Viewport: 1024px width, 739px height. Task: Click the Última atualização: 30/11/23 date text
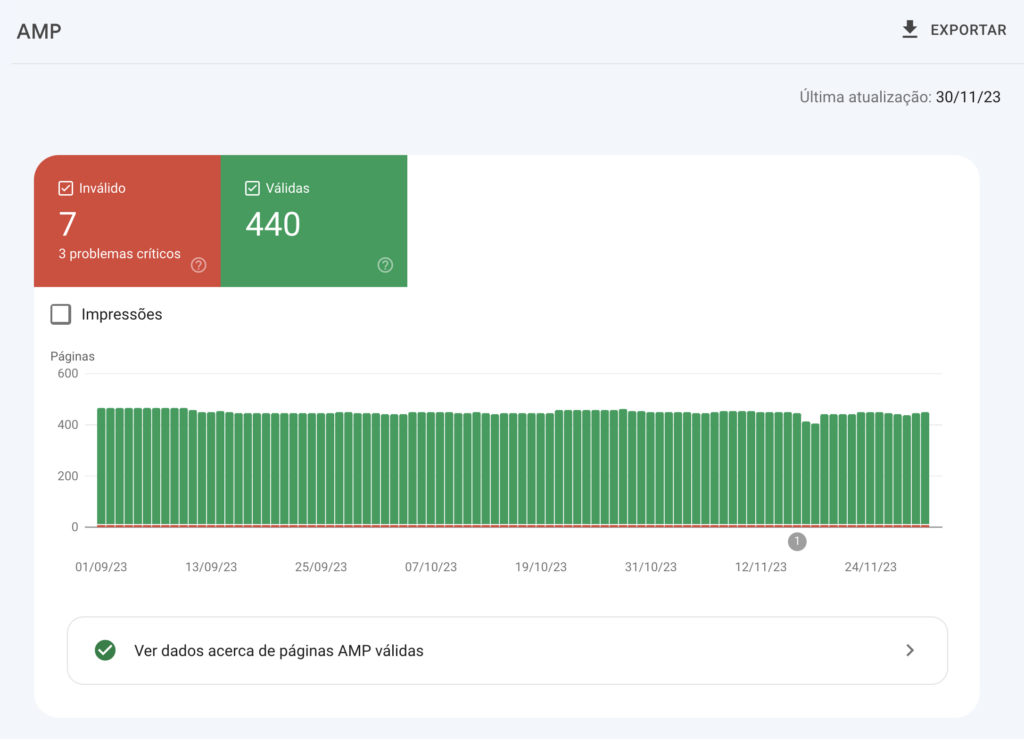(x=900, y=97)
